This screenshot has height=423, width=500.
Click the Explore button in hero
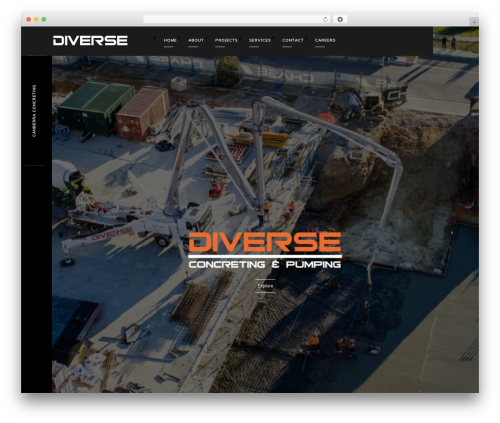tap(265, 286)
